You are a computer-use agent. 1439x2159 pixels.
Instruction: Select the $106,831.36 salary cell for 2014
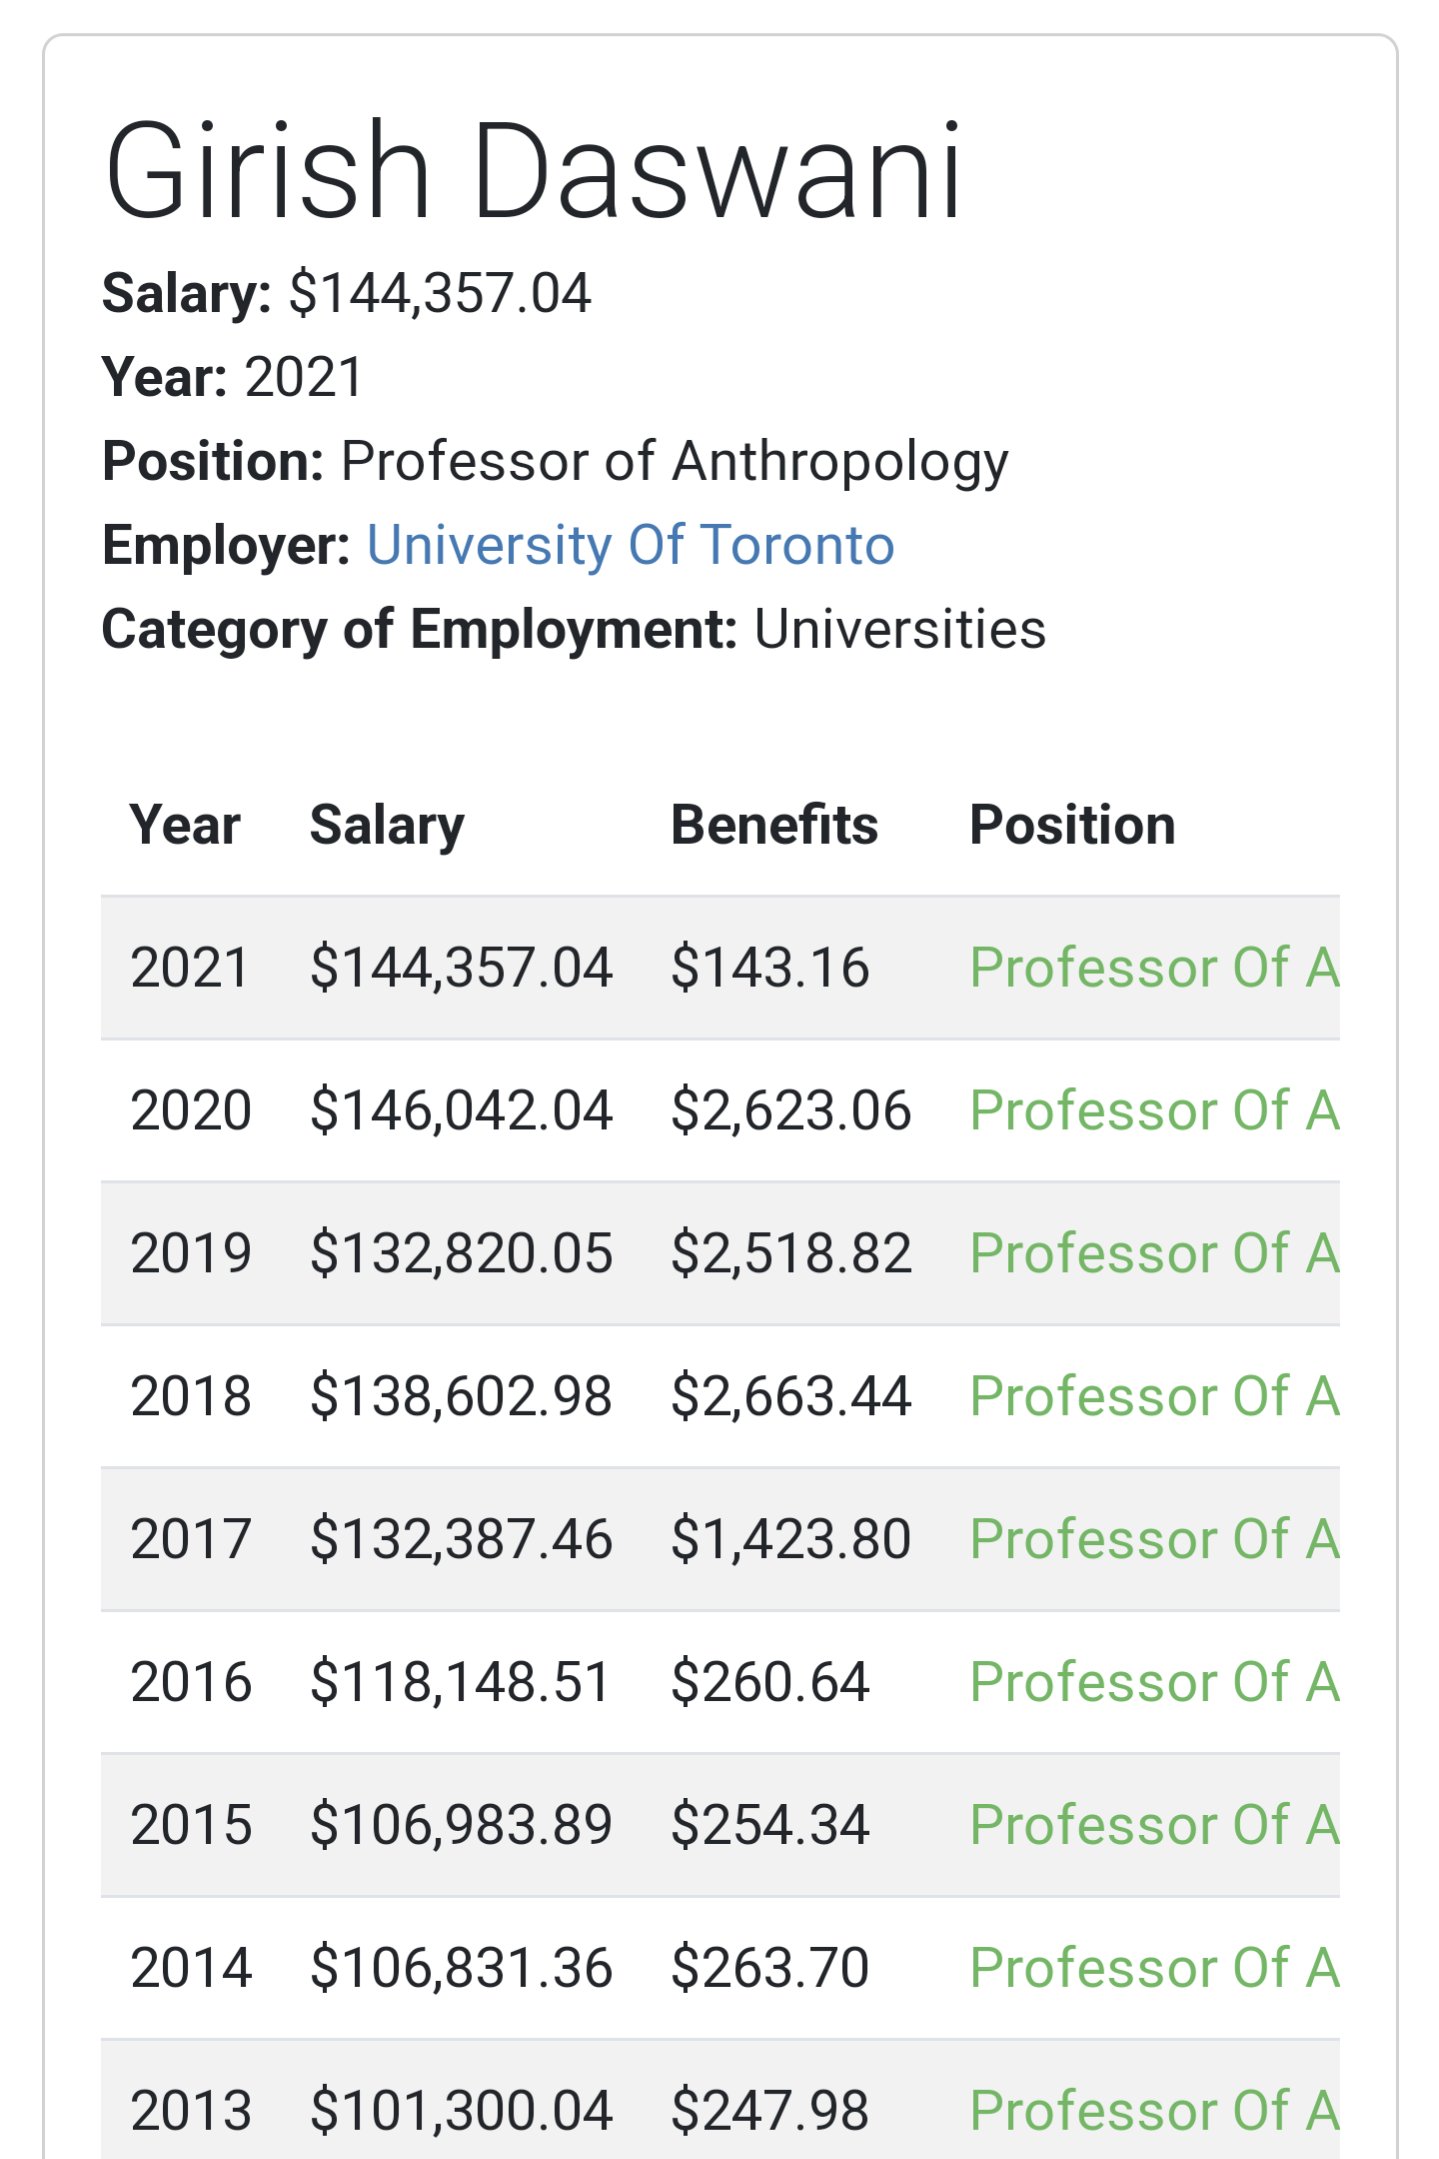pyautogui.click(x=461, y=1968)
